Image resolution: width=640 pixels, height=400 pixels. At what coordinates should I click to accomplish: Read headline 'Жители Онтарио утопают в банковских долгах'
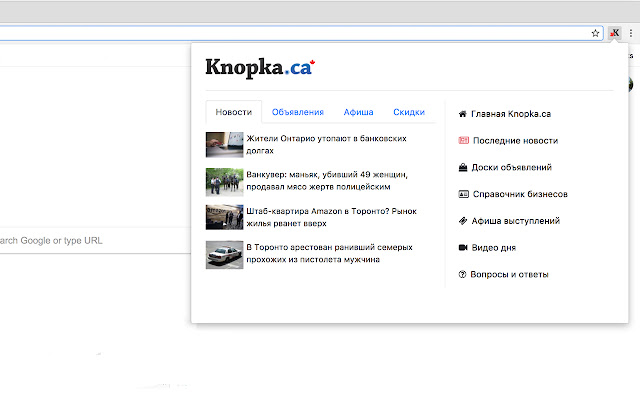(x=327, y=144)
